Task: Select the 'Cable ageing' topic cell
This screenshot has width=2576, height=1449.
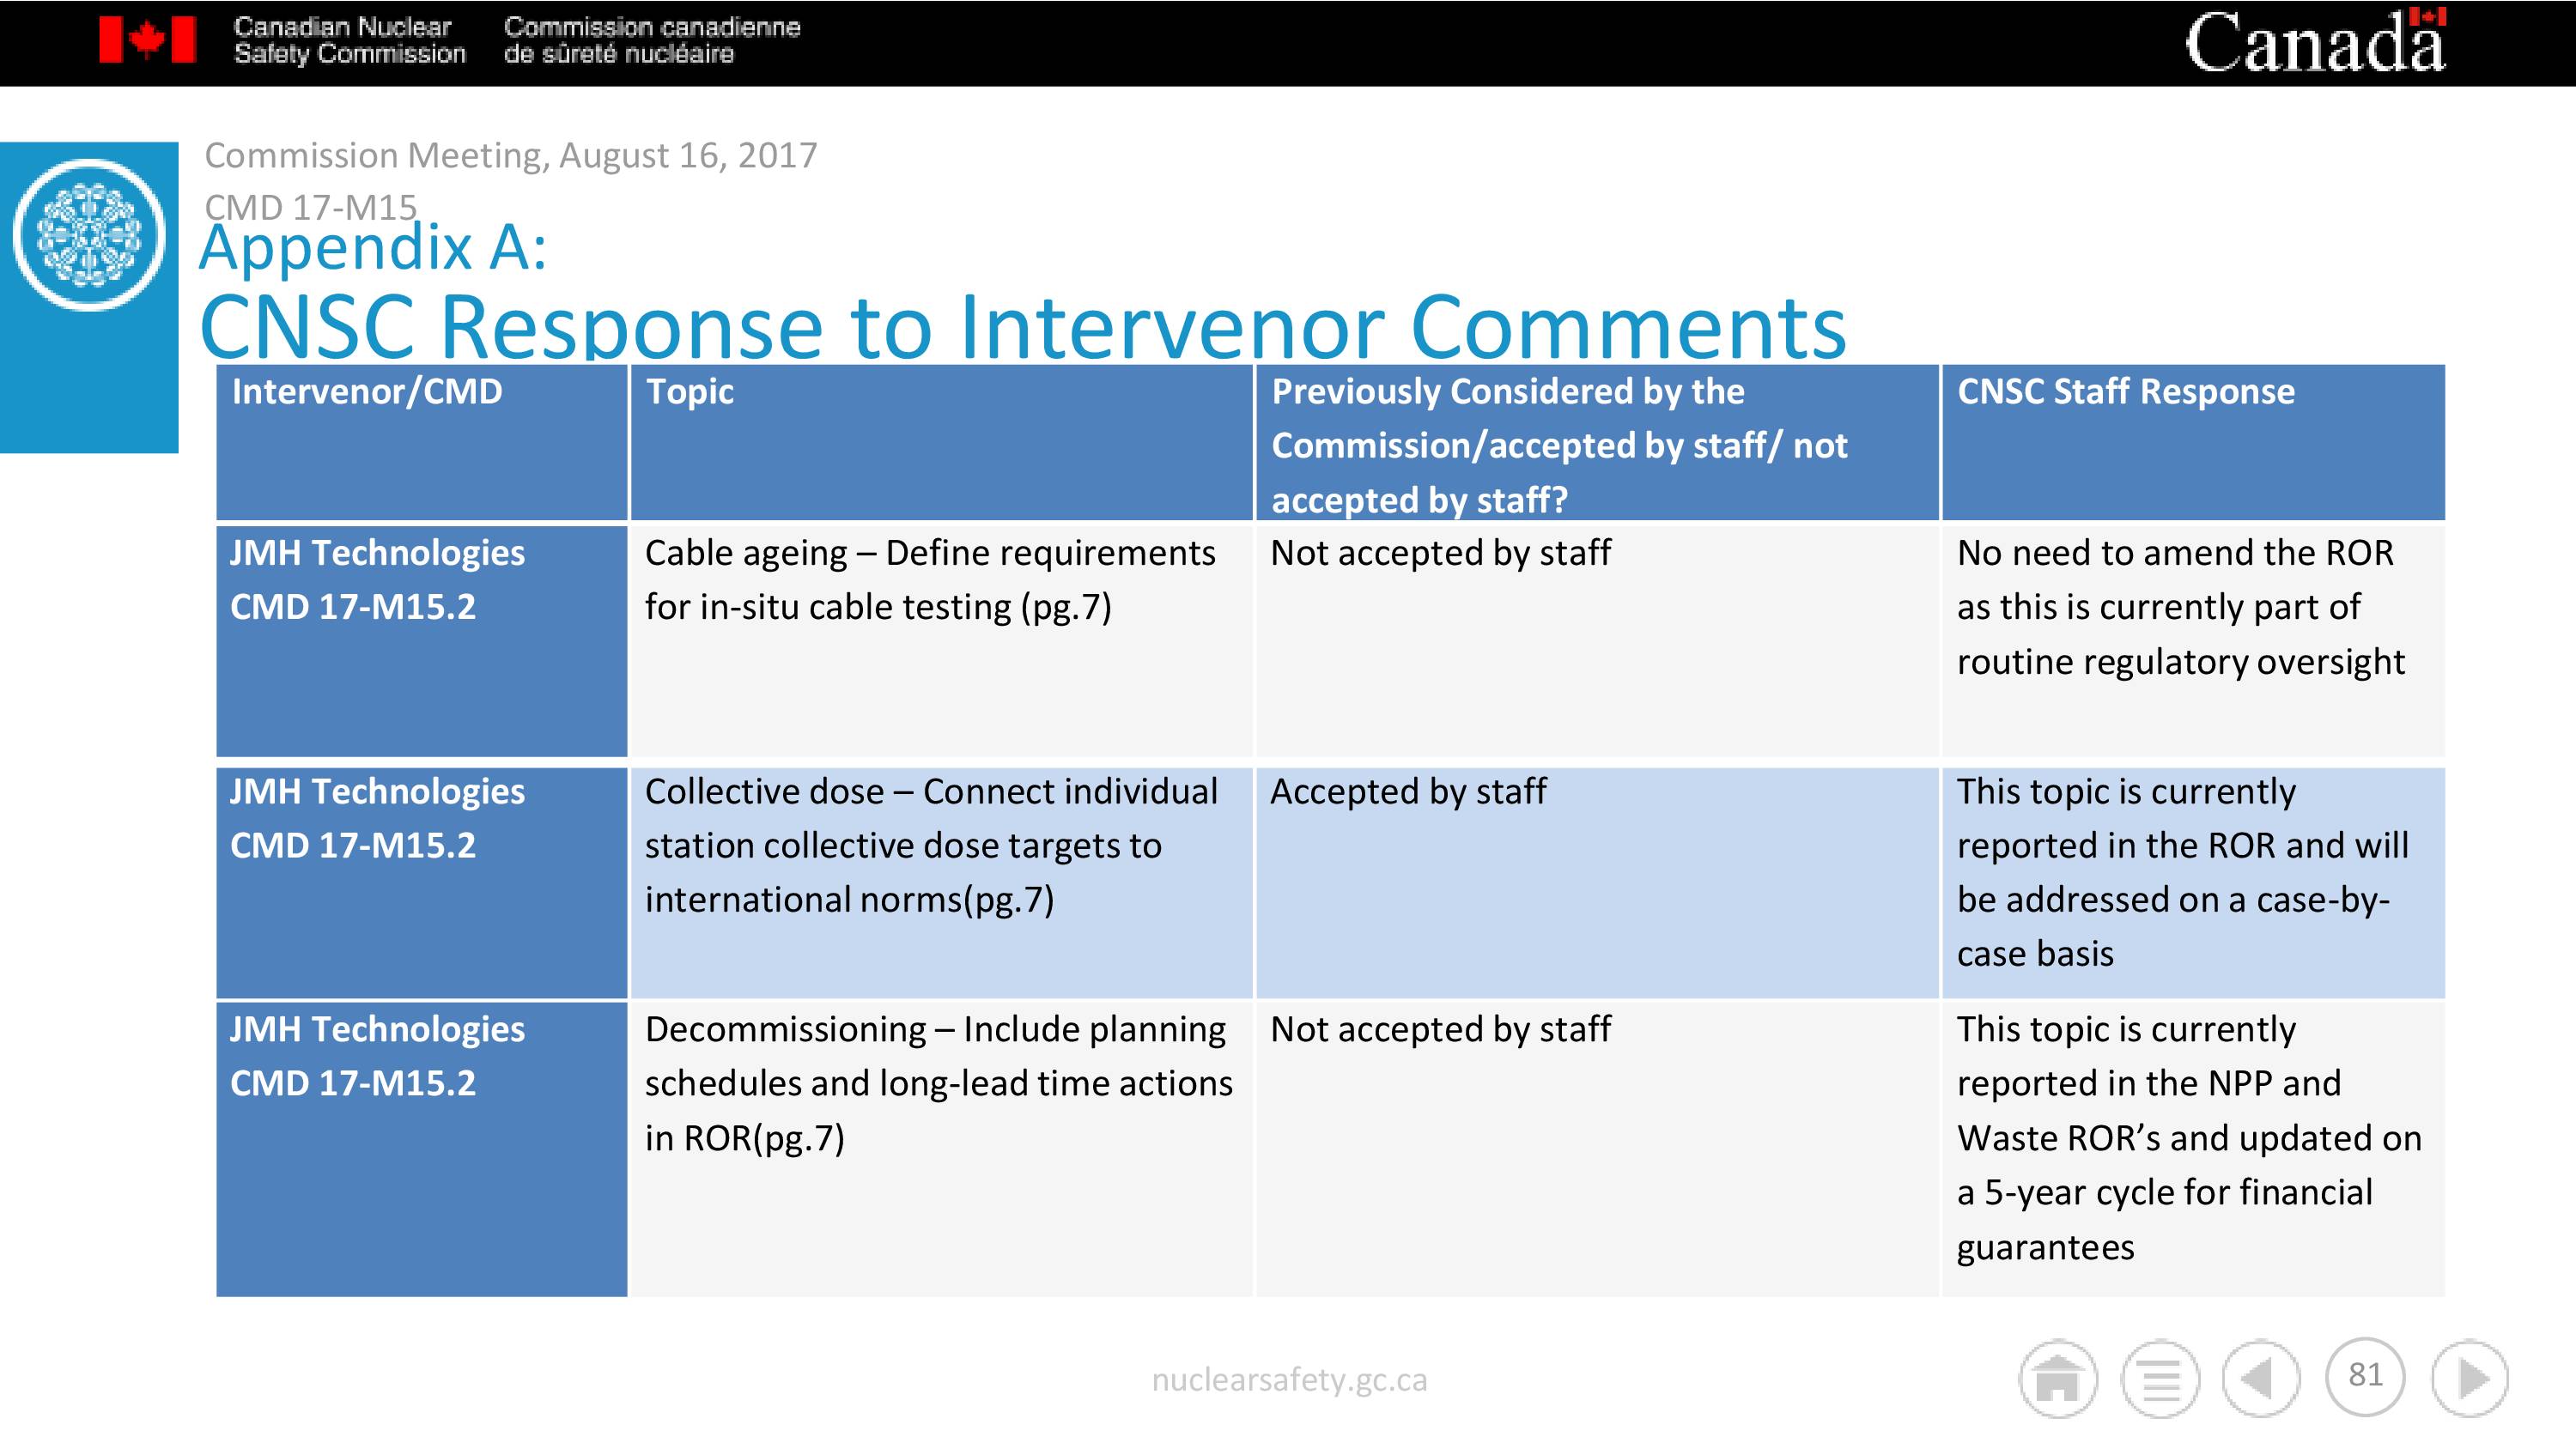Action: coord(941,640)
